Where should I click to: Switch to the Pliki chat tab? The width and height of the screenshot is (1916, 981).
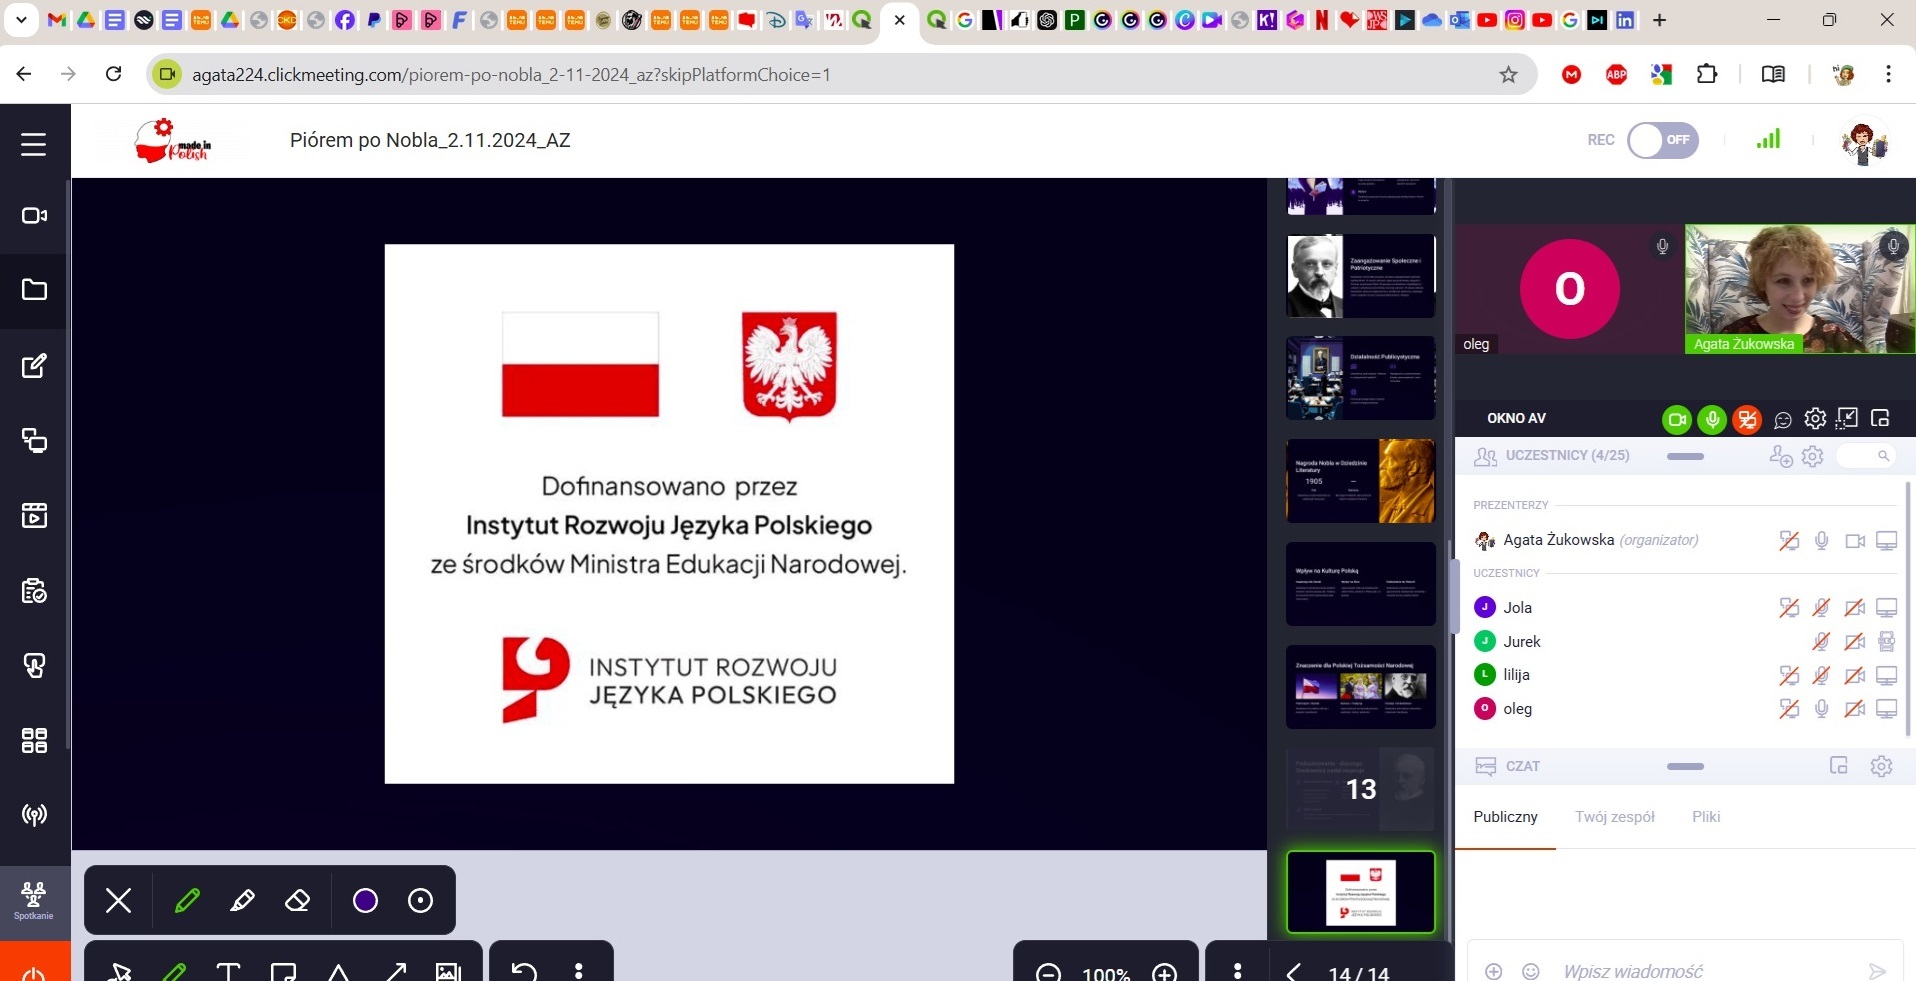(x=1706, y=817)
